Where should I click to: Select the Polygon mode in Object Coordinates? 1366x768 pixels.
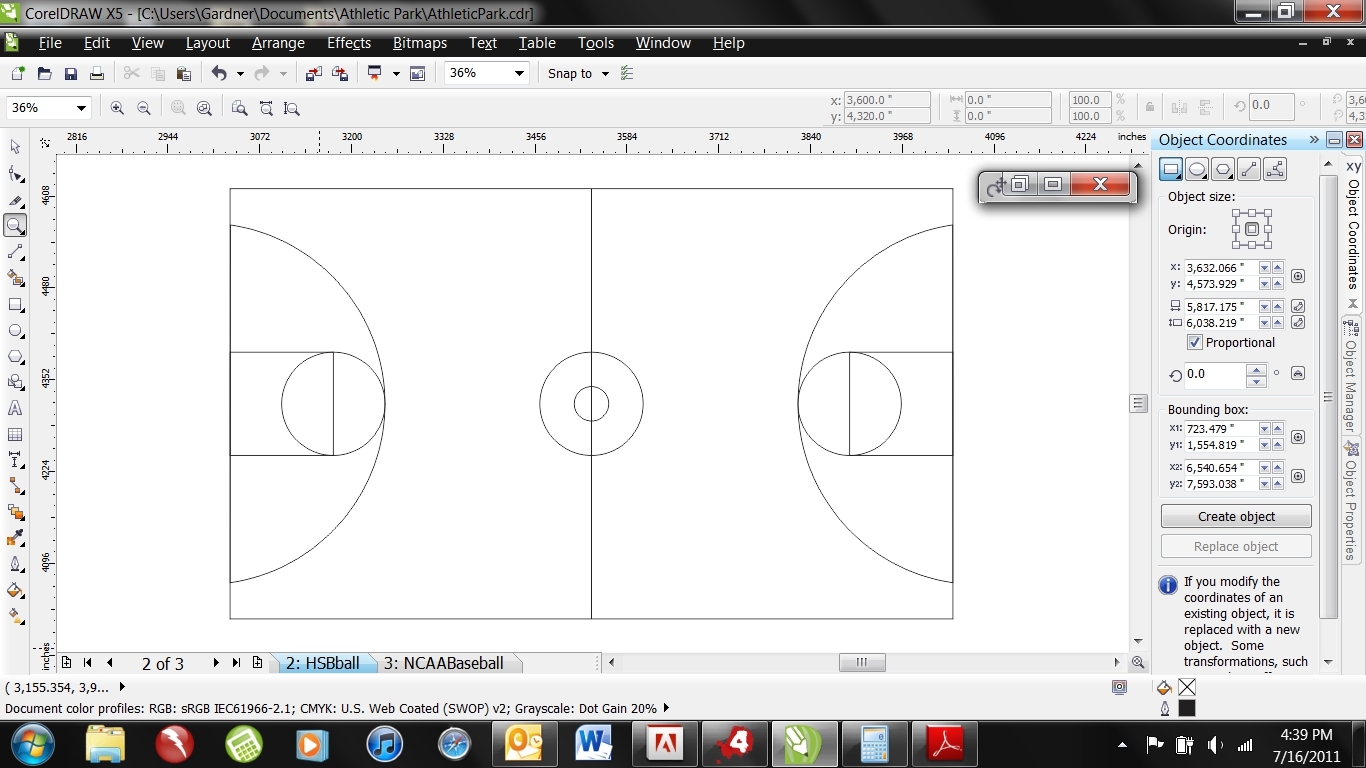1222,169
